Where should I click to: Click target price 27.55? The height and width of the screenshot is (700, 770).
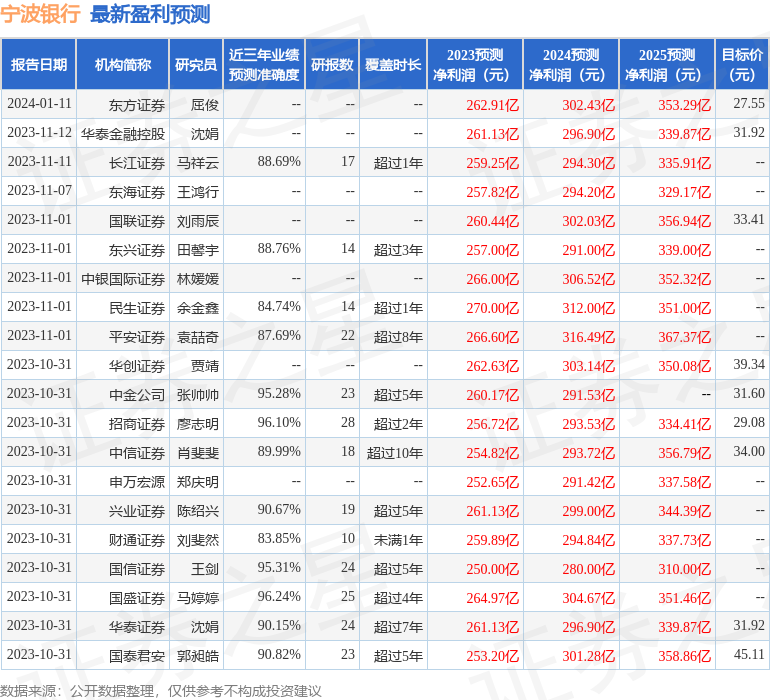pos(749,103)
